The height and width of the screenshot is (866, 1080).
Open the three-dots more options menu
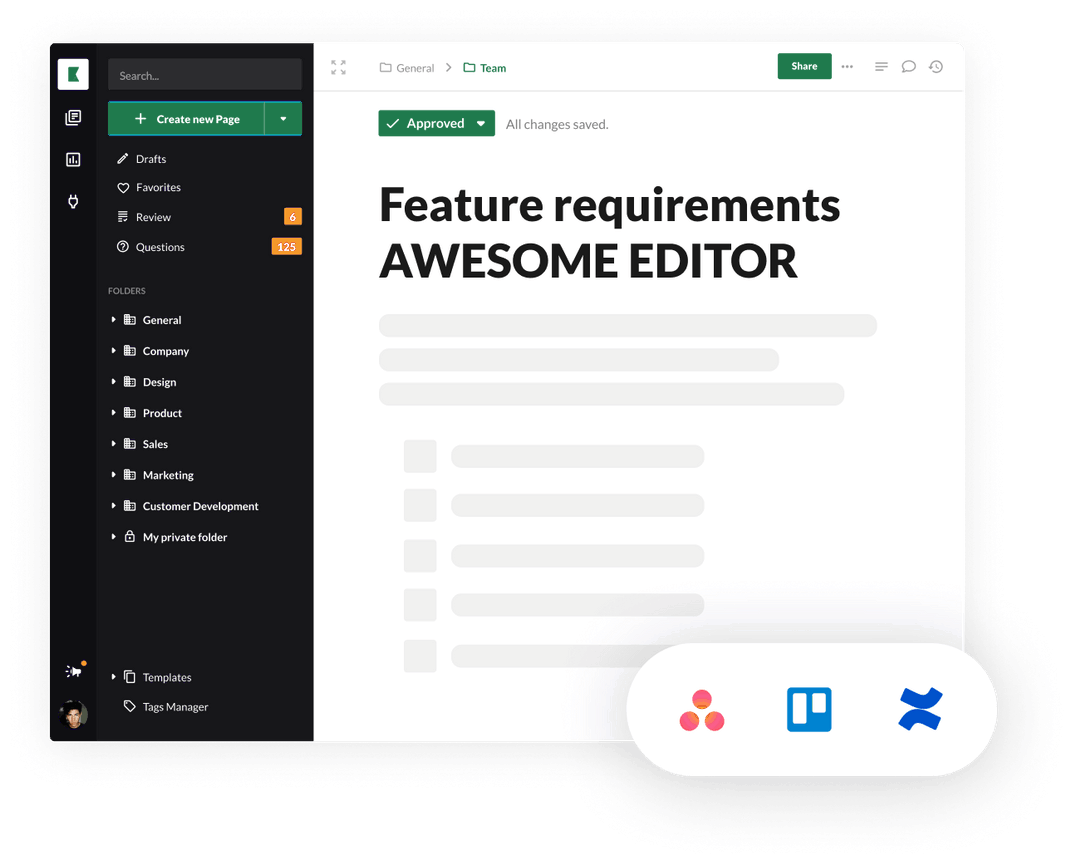(x=847, y=67)
